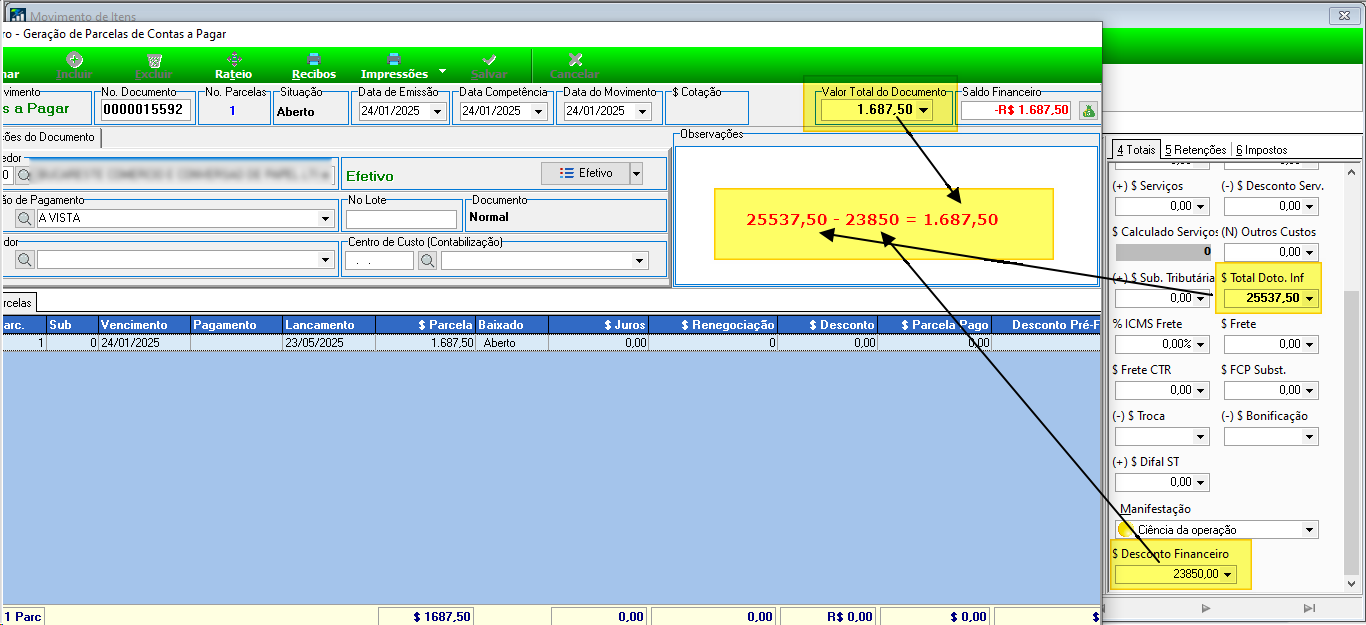This screenshot has height=625, width=1366.
Task: Open the (-) $ Troca dropdown
Action: tap(1201, 436)
